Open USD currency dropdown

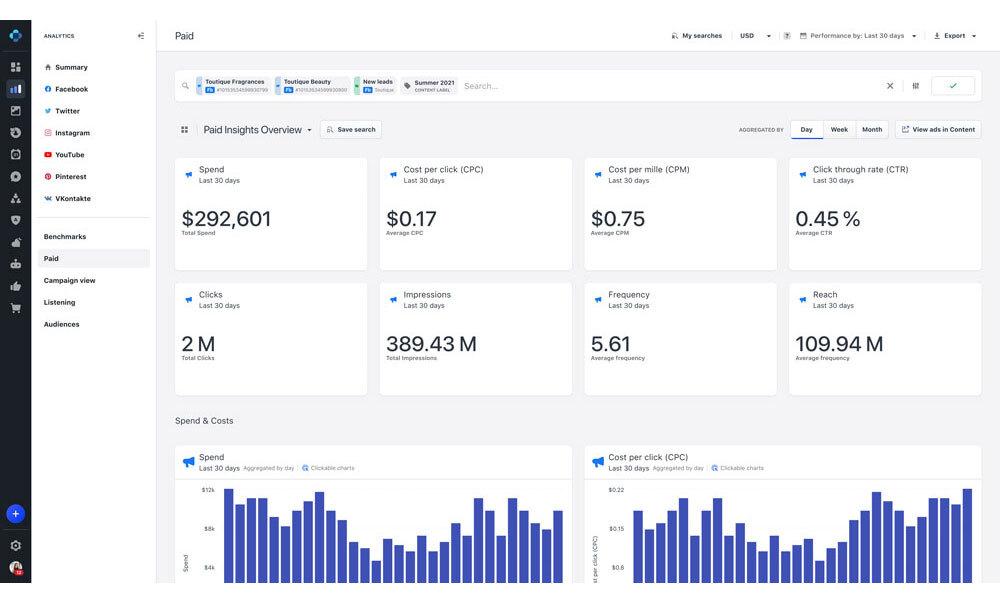click(755, 36)
